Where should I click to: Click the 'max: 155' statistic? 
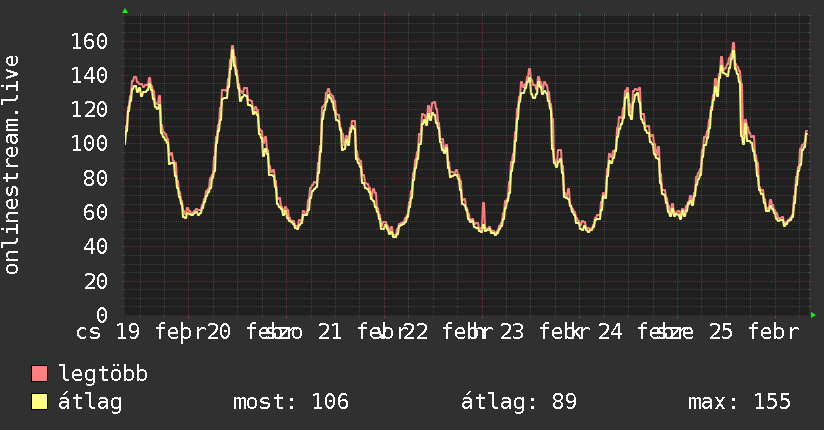[x=739, y=402]
